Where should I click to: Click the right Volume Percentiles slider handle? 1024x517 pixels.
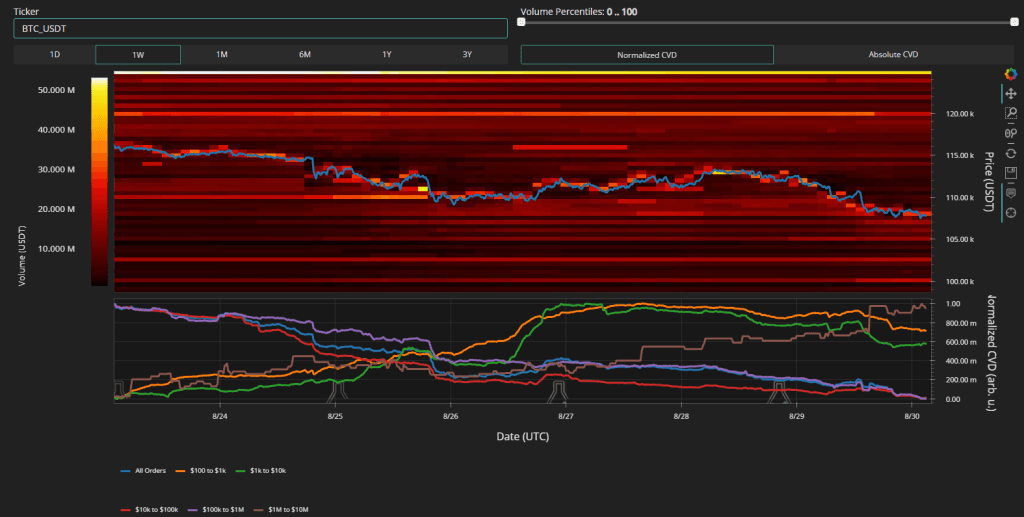(x=1015, y=22)
